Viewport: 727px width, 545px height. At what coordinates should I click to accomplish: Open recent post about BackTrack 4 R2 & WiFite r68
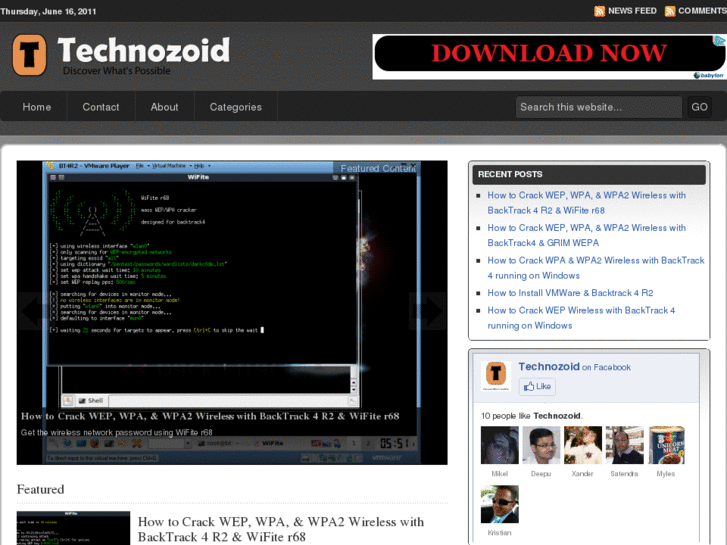pyautogui.click(x=586, y=203)
